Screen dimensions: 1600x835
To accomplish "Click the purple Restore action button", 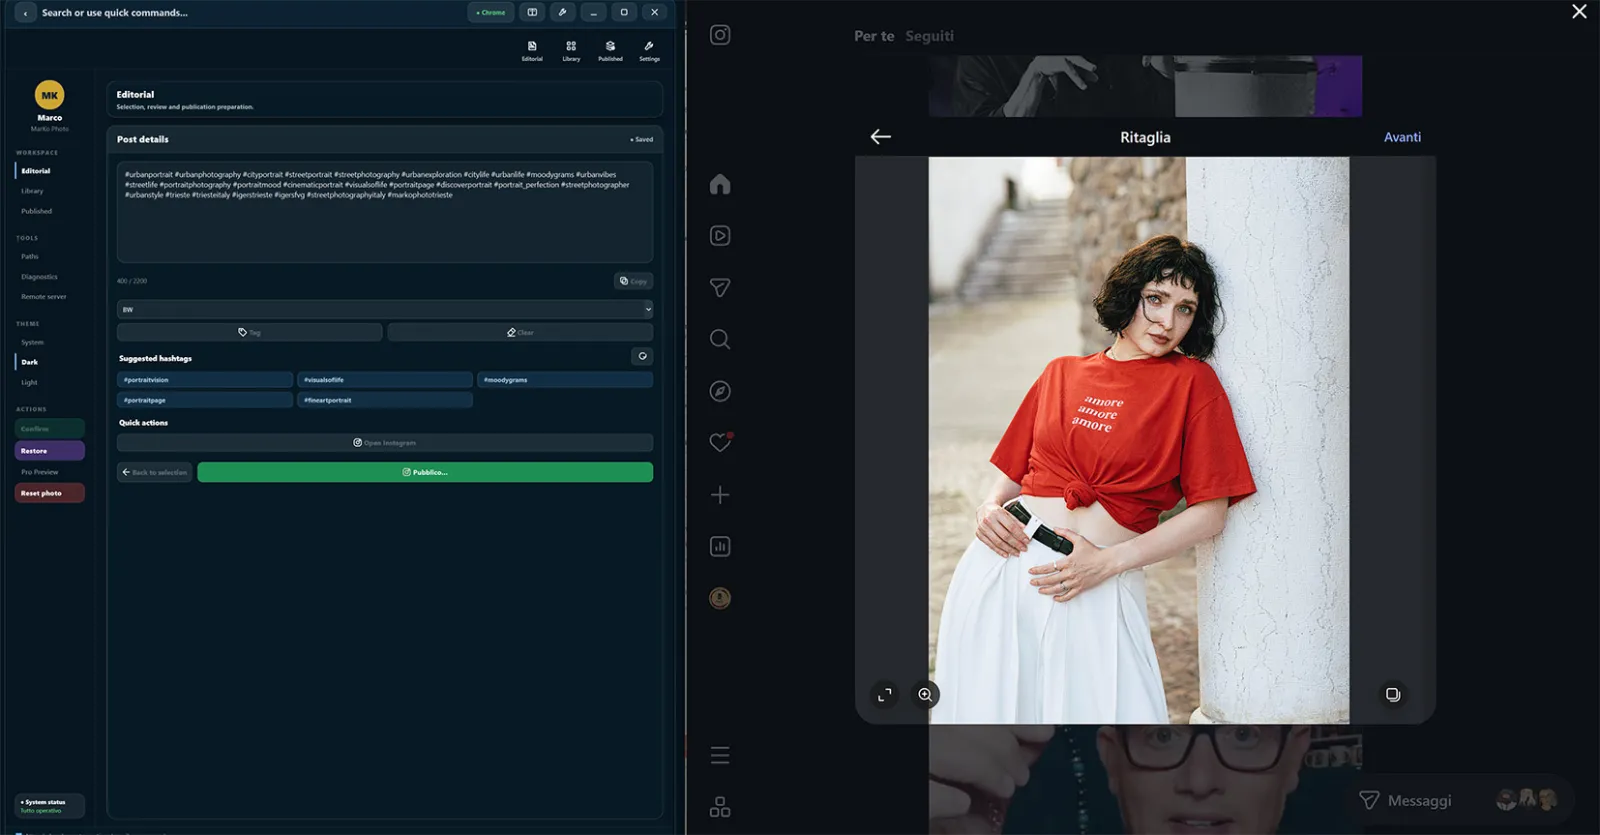I will (50, 451).
